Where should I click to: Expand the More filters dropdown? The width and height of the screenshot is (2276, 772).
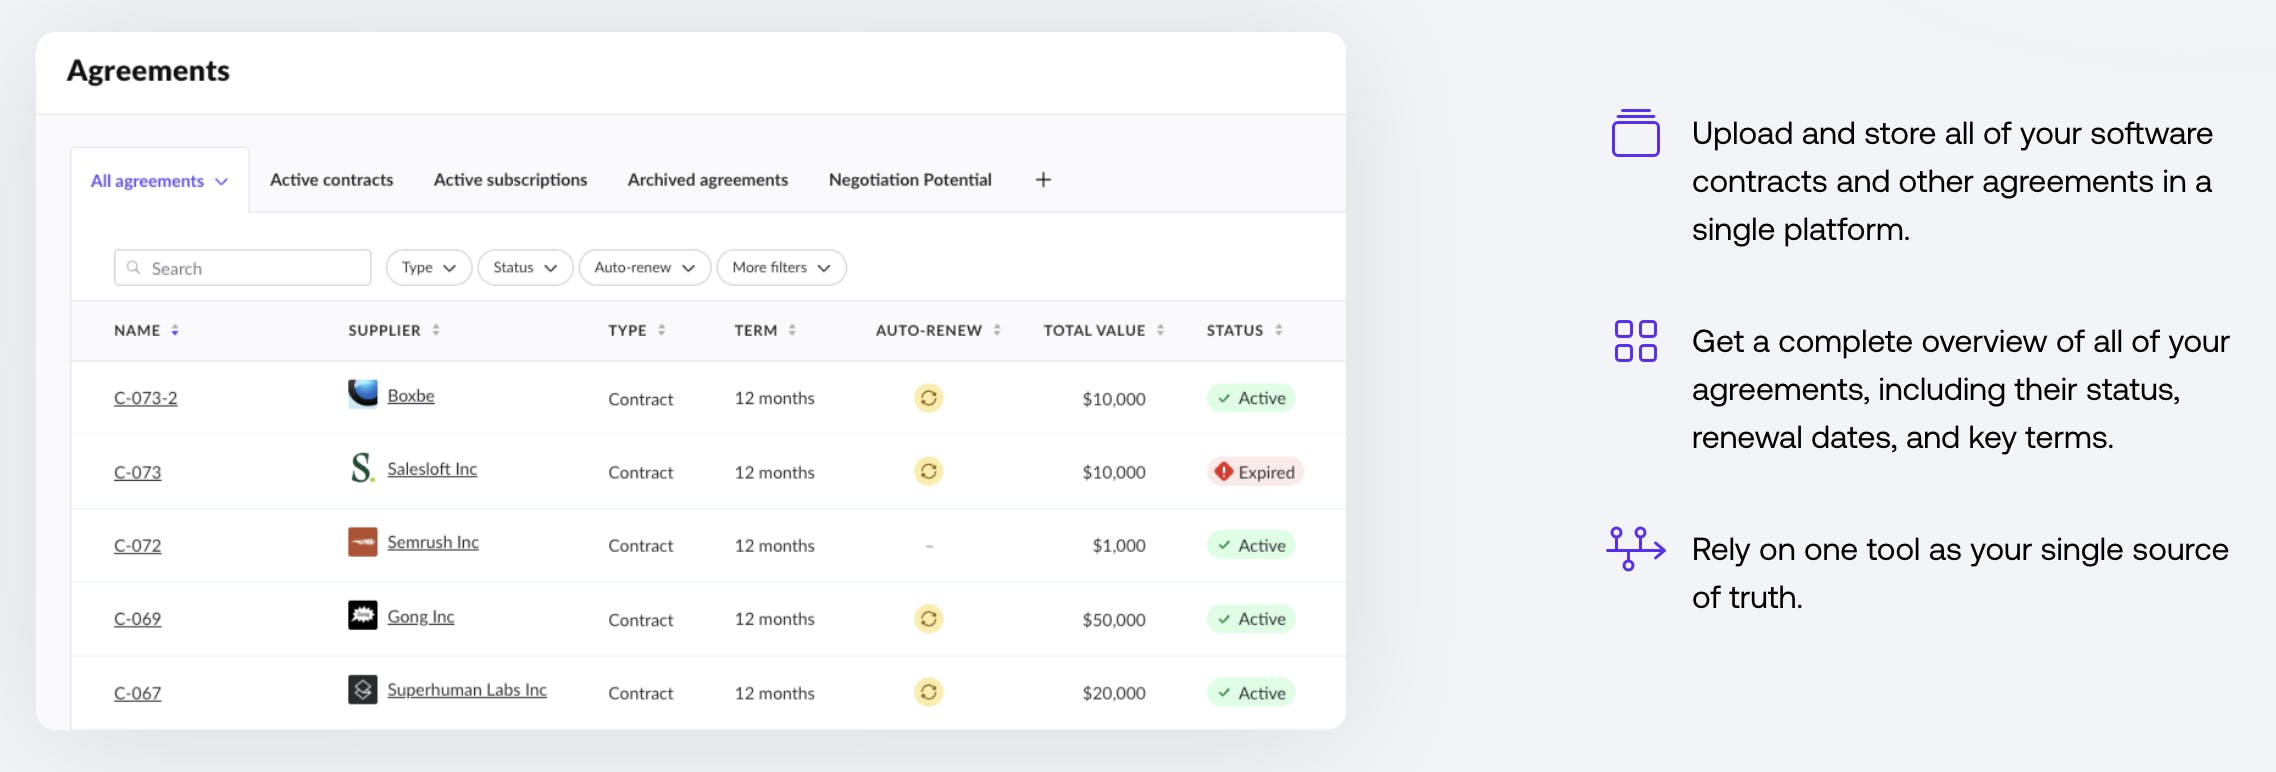click(781, 268)
